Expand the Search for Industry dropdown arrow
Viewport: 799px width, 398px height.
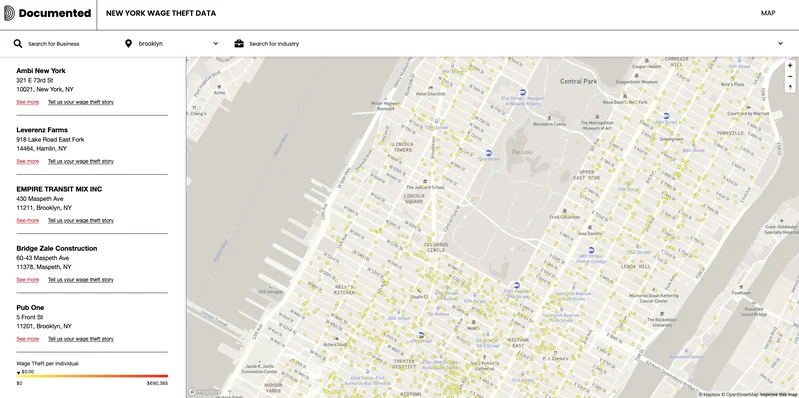(780, 44)
